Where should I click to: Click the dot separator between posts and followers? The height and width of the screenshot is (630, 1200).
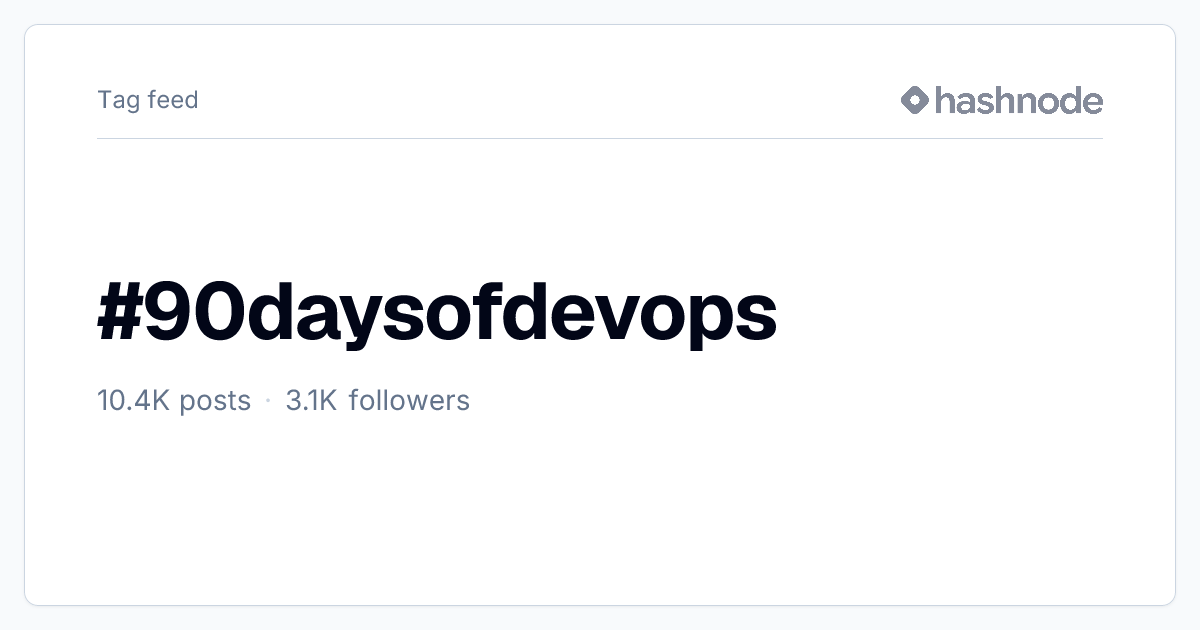point(268,401)
